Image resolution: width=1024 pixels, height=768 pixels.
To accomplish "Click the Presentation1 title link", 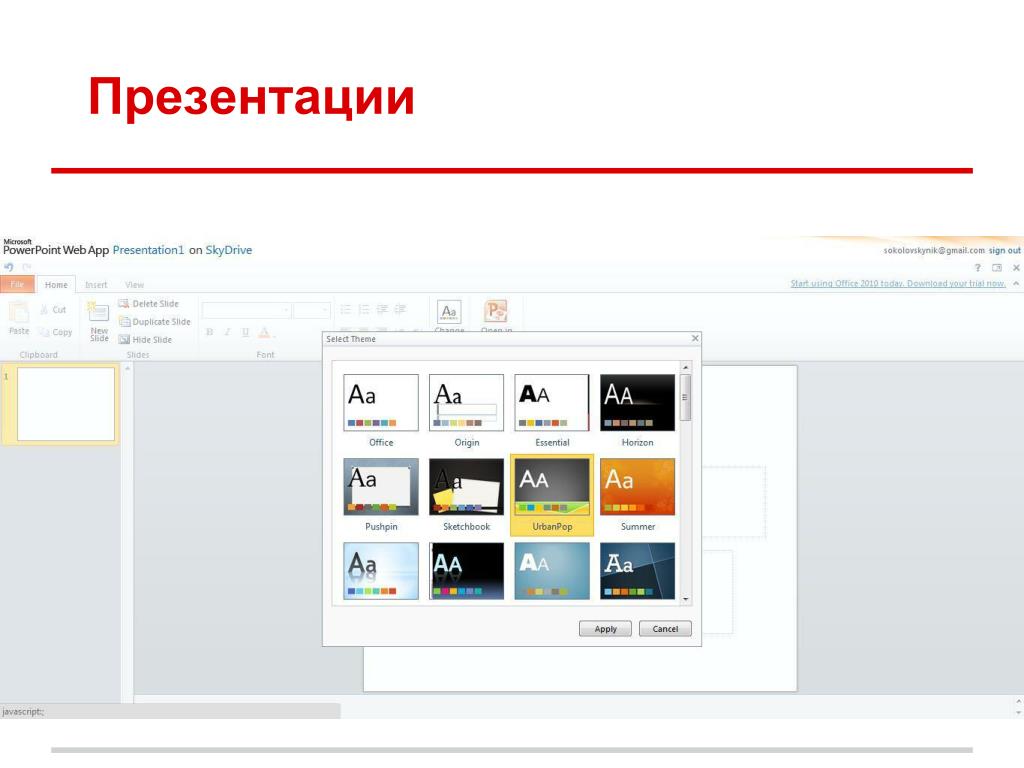I will pyautogui.click(x=148, y=250).
